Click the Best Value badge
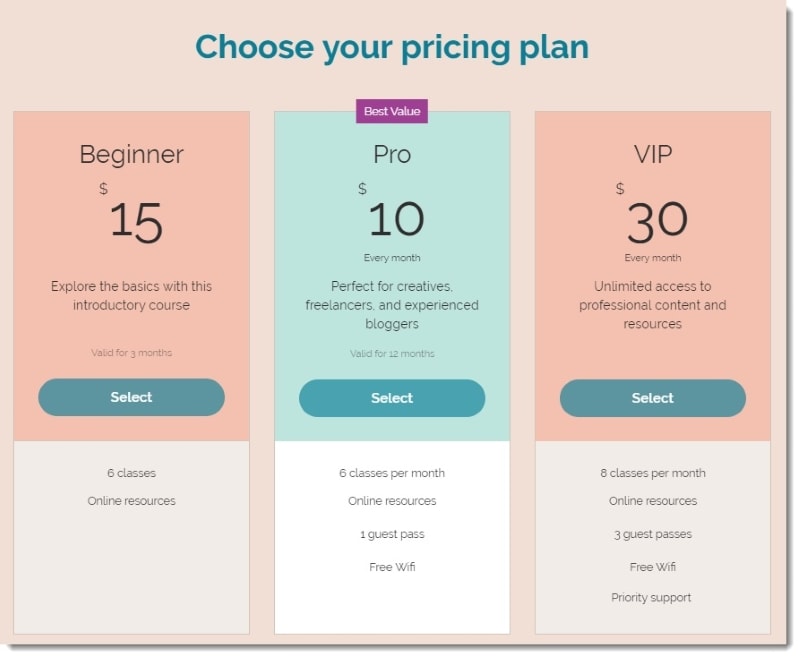The width and height of the screenshot is (800, 658). click(392, 111)
